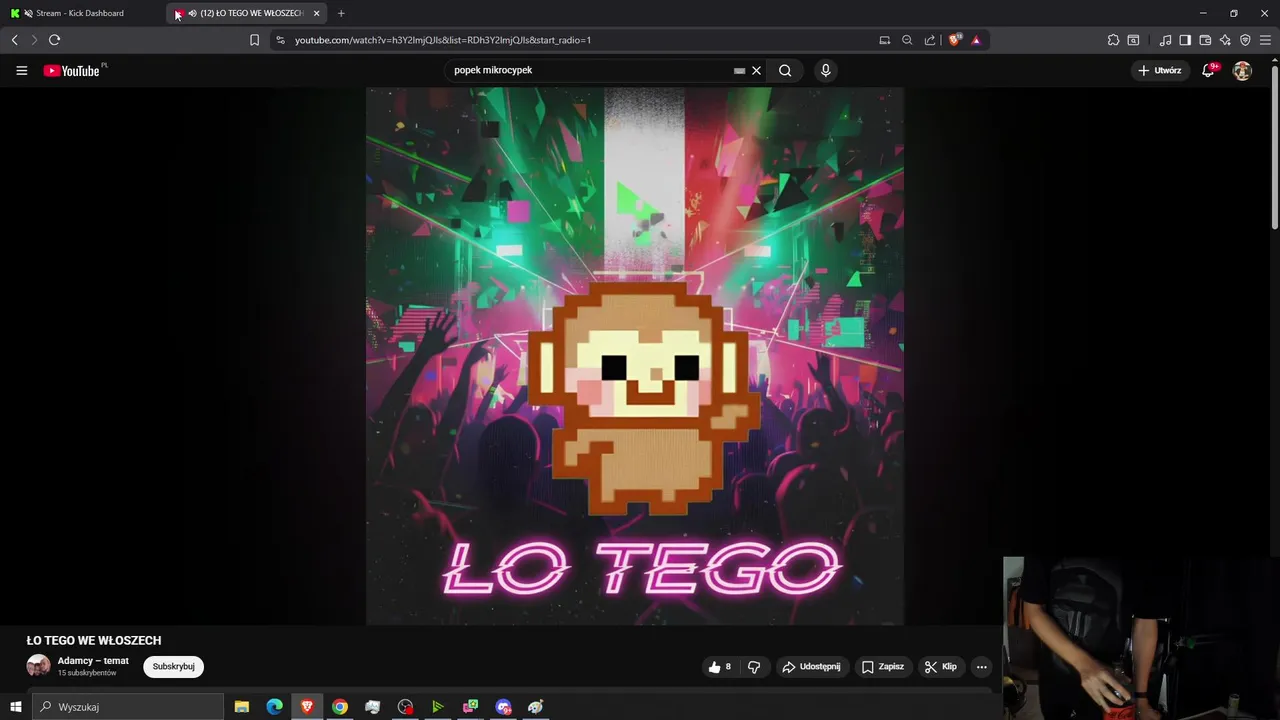Click install/cast screen icon in address bar
Viewport: 1280px width, 720px height.
click(884, 40)
